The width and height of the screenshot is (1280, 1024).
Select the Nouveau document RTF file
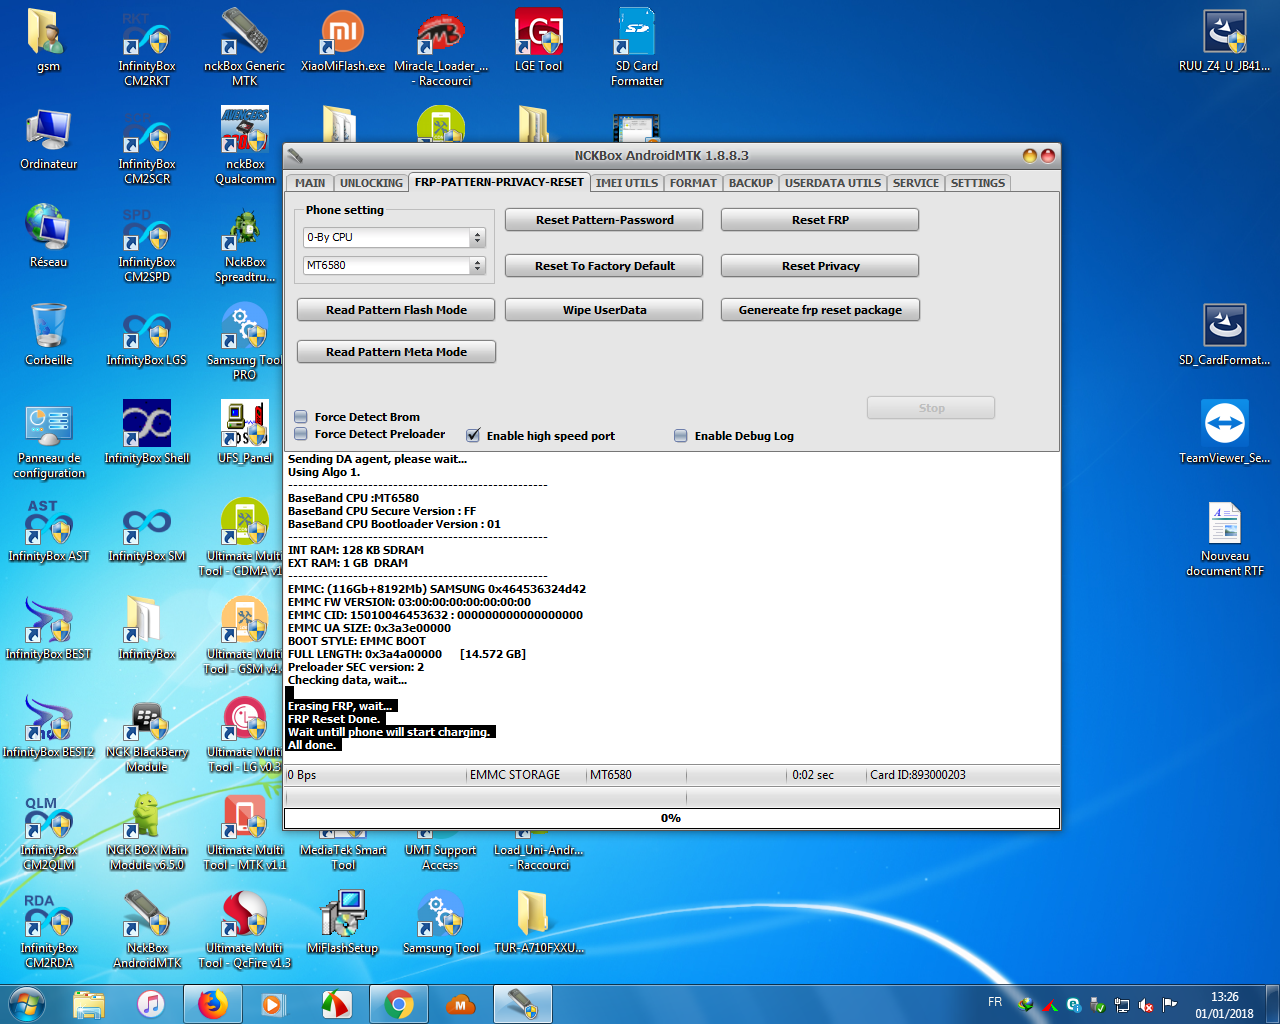pos(1225,538)
